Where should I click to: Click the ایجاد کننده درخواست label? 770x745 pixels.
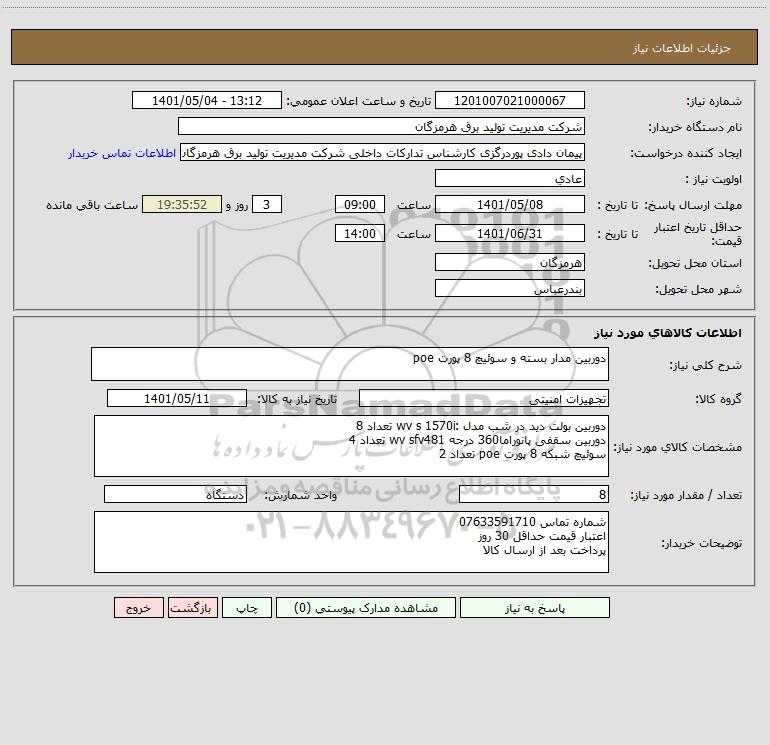pyautogui.click(x=686, y=154)
